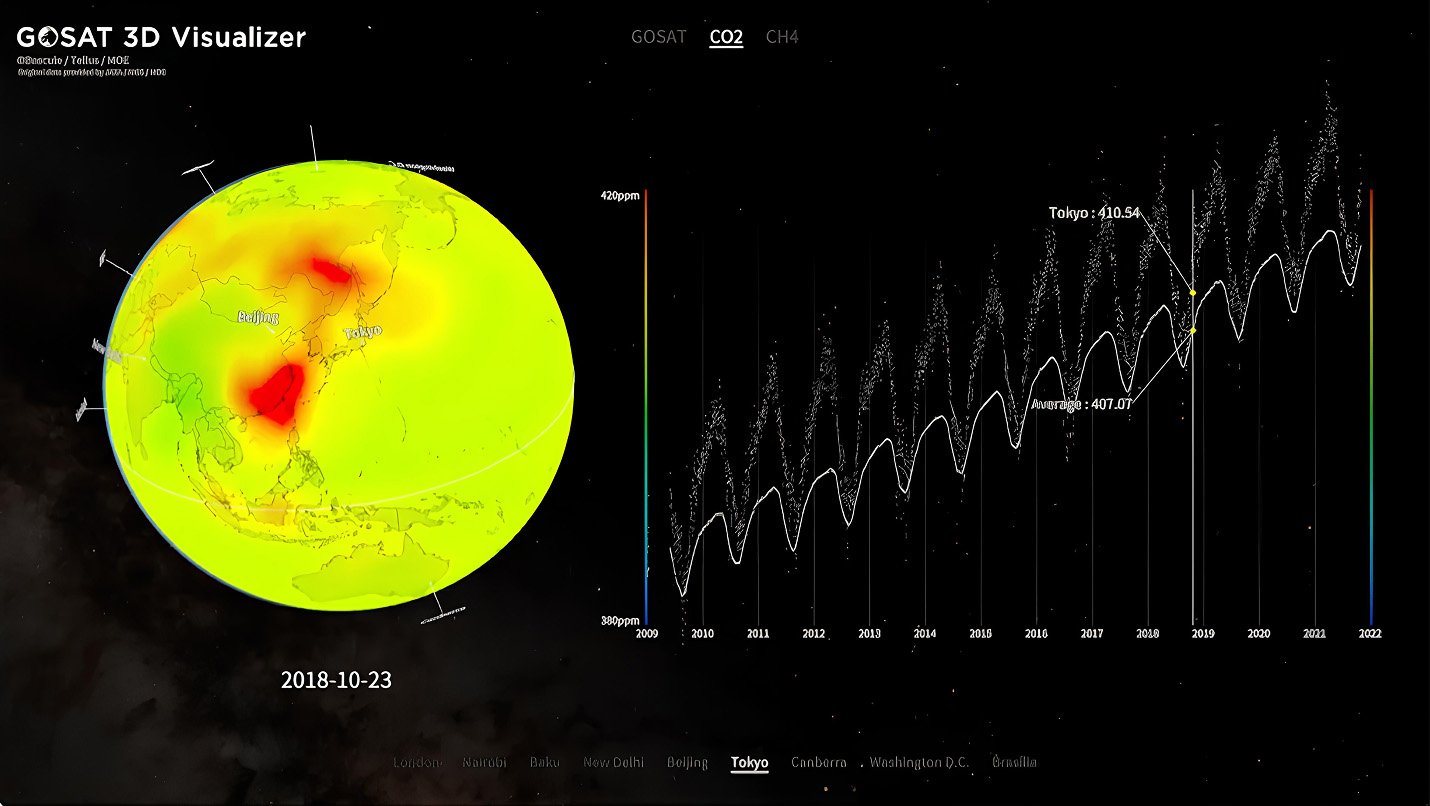This screenshot has height=806, width=1430.
Task: Select Brasilia from the city list
Action: coord(1015,761)
